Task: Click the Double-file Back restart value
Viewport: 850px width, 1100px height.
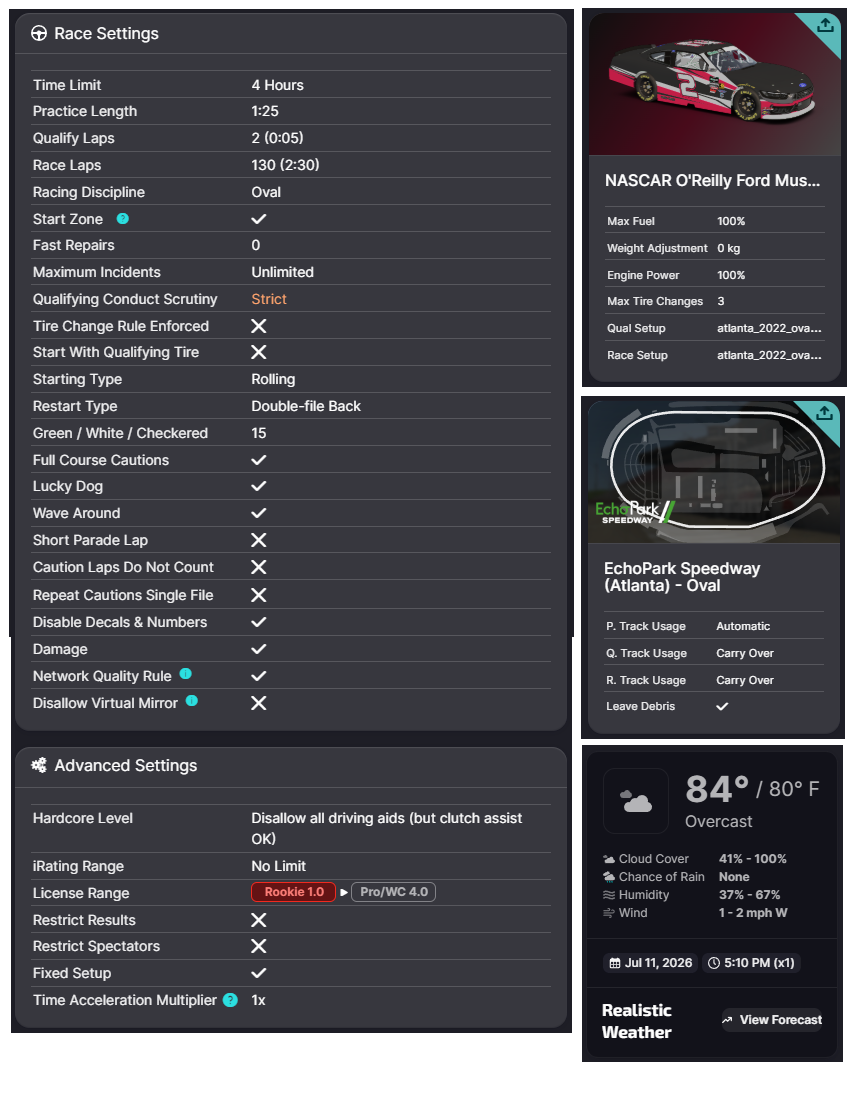Action: [306, 406]
